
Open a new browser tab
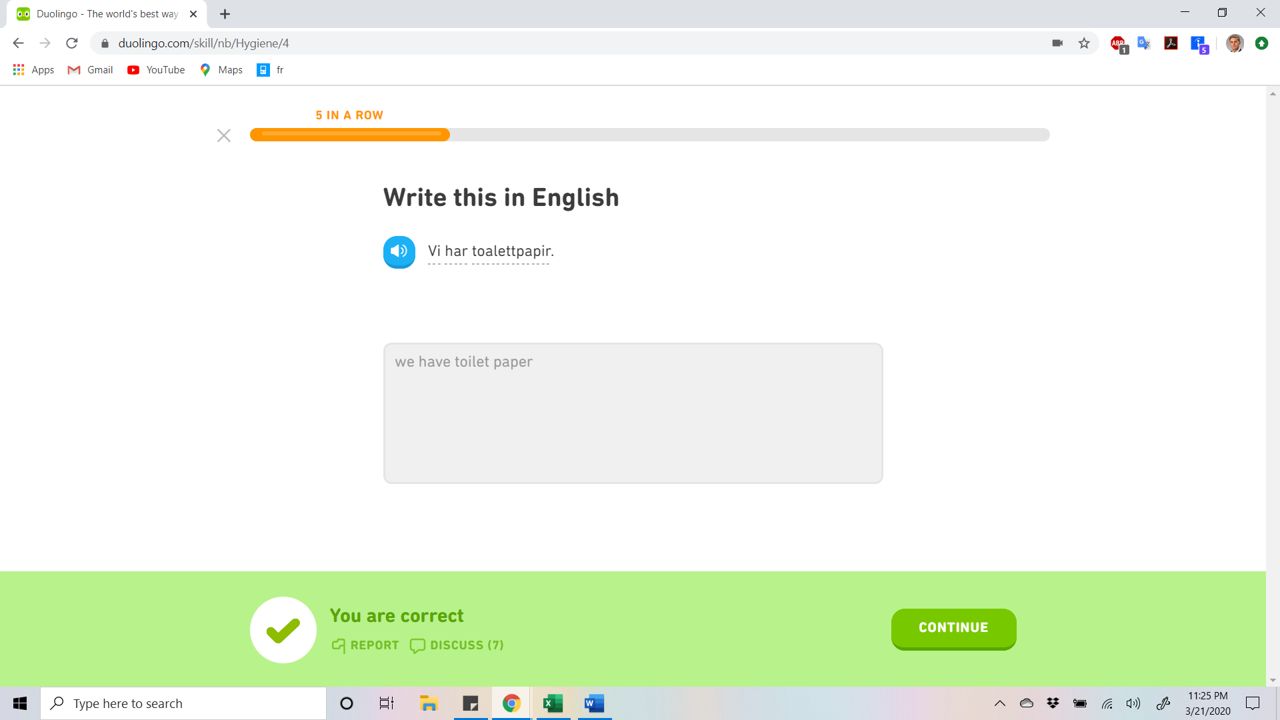225,14
